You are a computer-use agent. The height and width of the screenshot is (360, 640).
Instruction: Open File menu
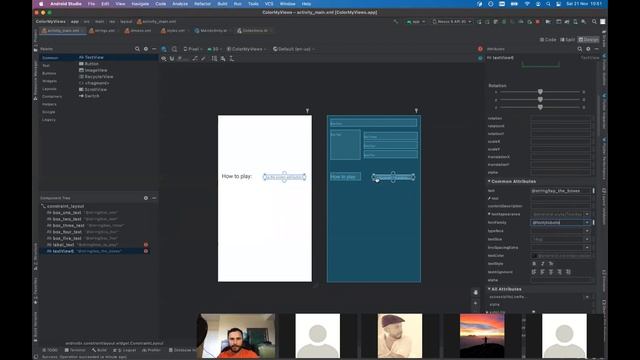[91, 4]
